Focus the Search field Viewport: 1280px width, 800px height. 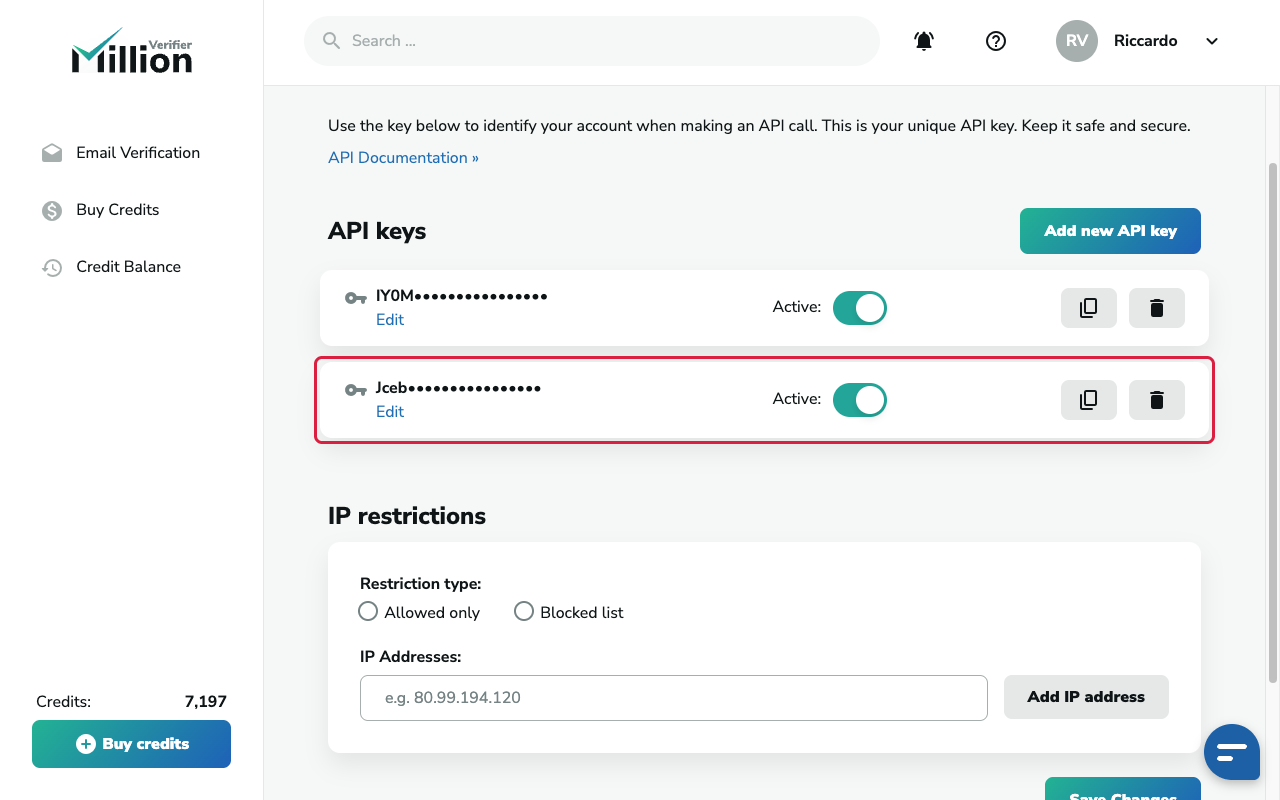(x=592, y=41)
